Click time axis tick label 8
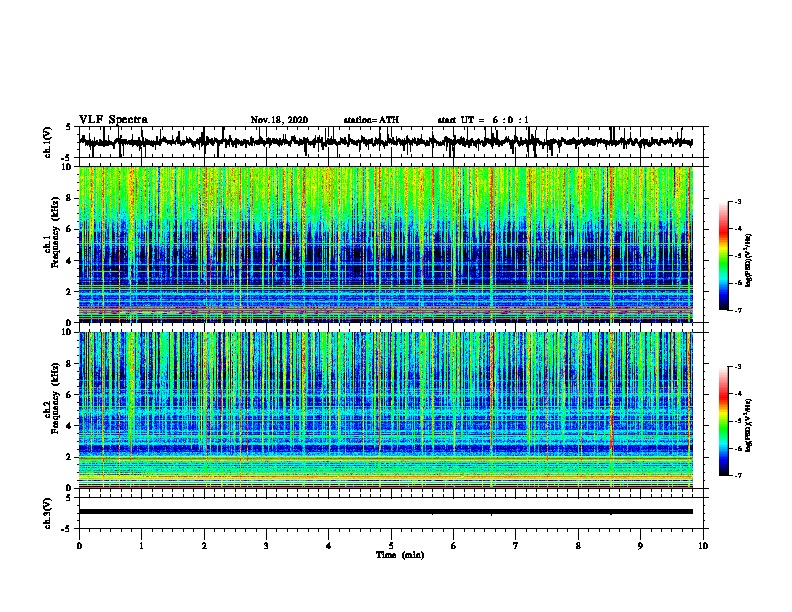The width and height of the screenshot is (792, 612). pos(578,546)
